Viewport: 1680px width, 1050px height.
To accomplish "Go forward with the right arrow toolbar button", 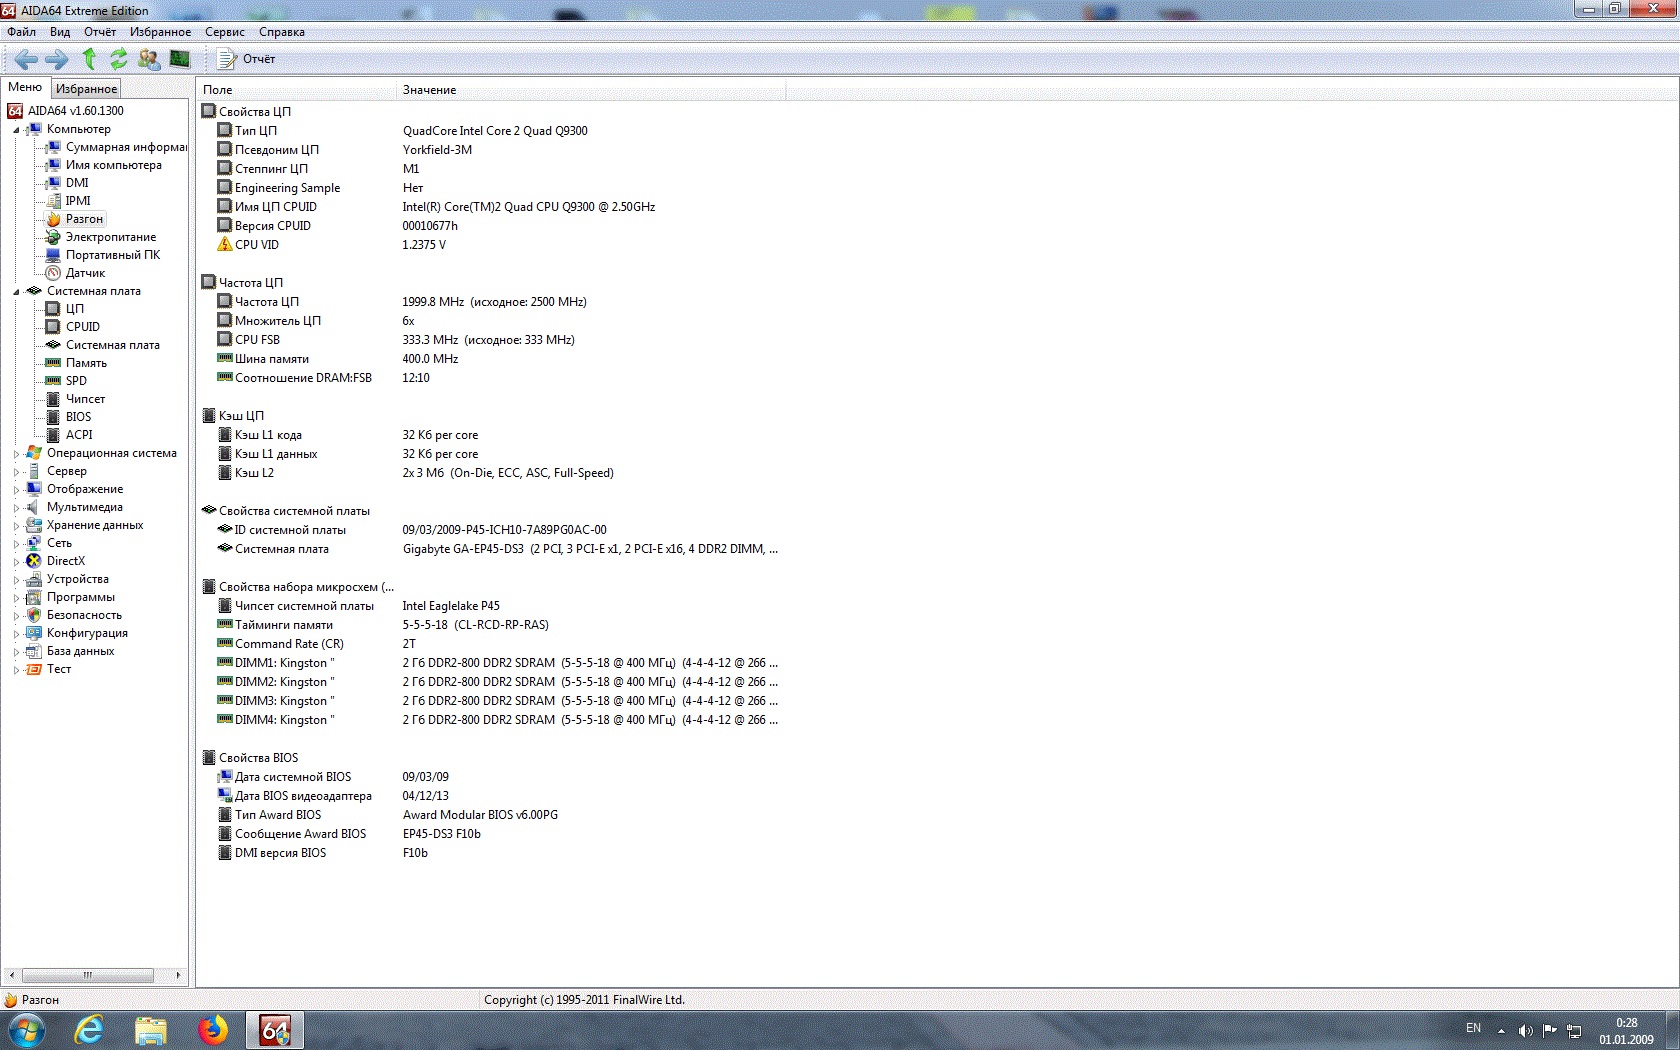I will pos(57,59).
